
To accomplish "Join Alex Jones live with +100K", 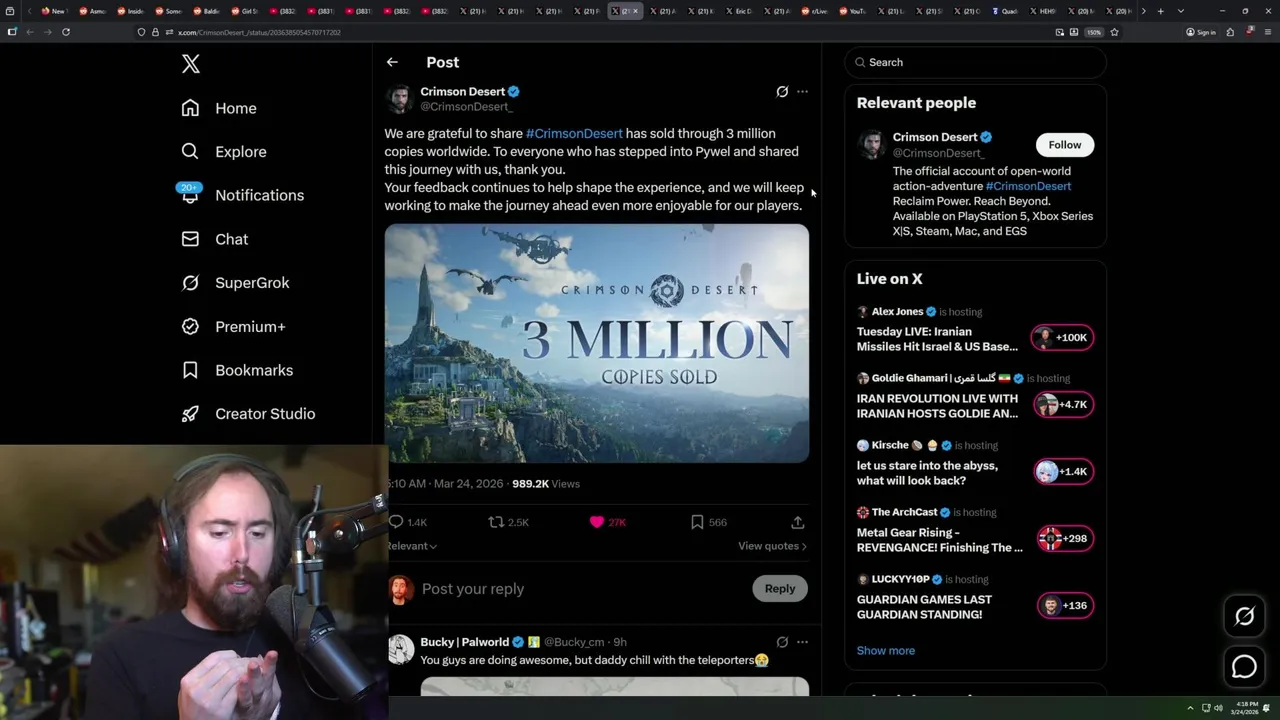I will [x=1063, y=338].
